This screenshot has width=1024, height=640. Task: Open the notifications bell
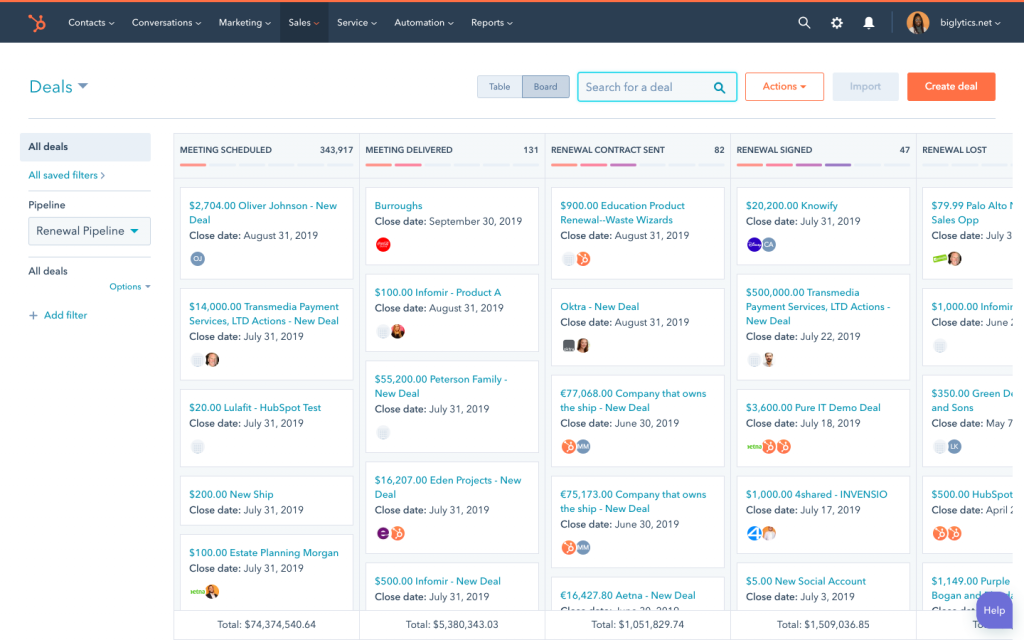[869, 23]
